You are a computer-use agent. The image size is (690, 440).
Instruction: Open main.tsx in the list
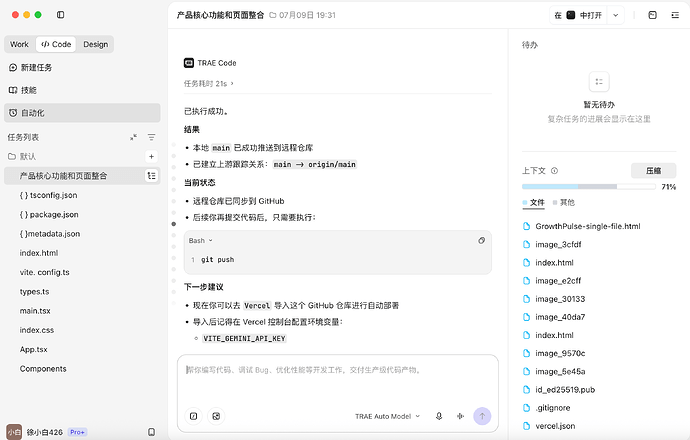35,311
